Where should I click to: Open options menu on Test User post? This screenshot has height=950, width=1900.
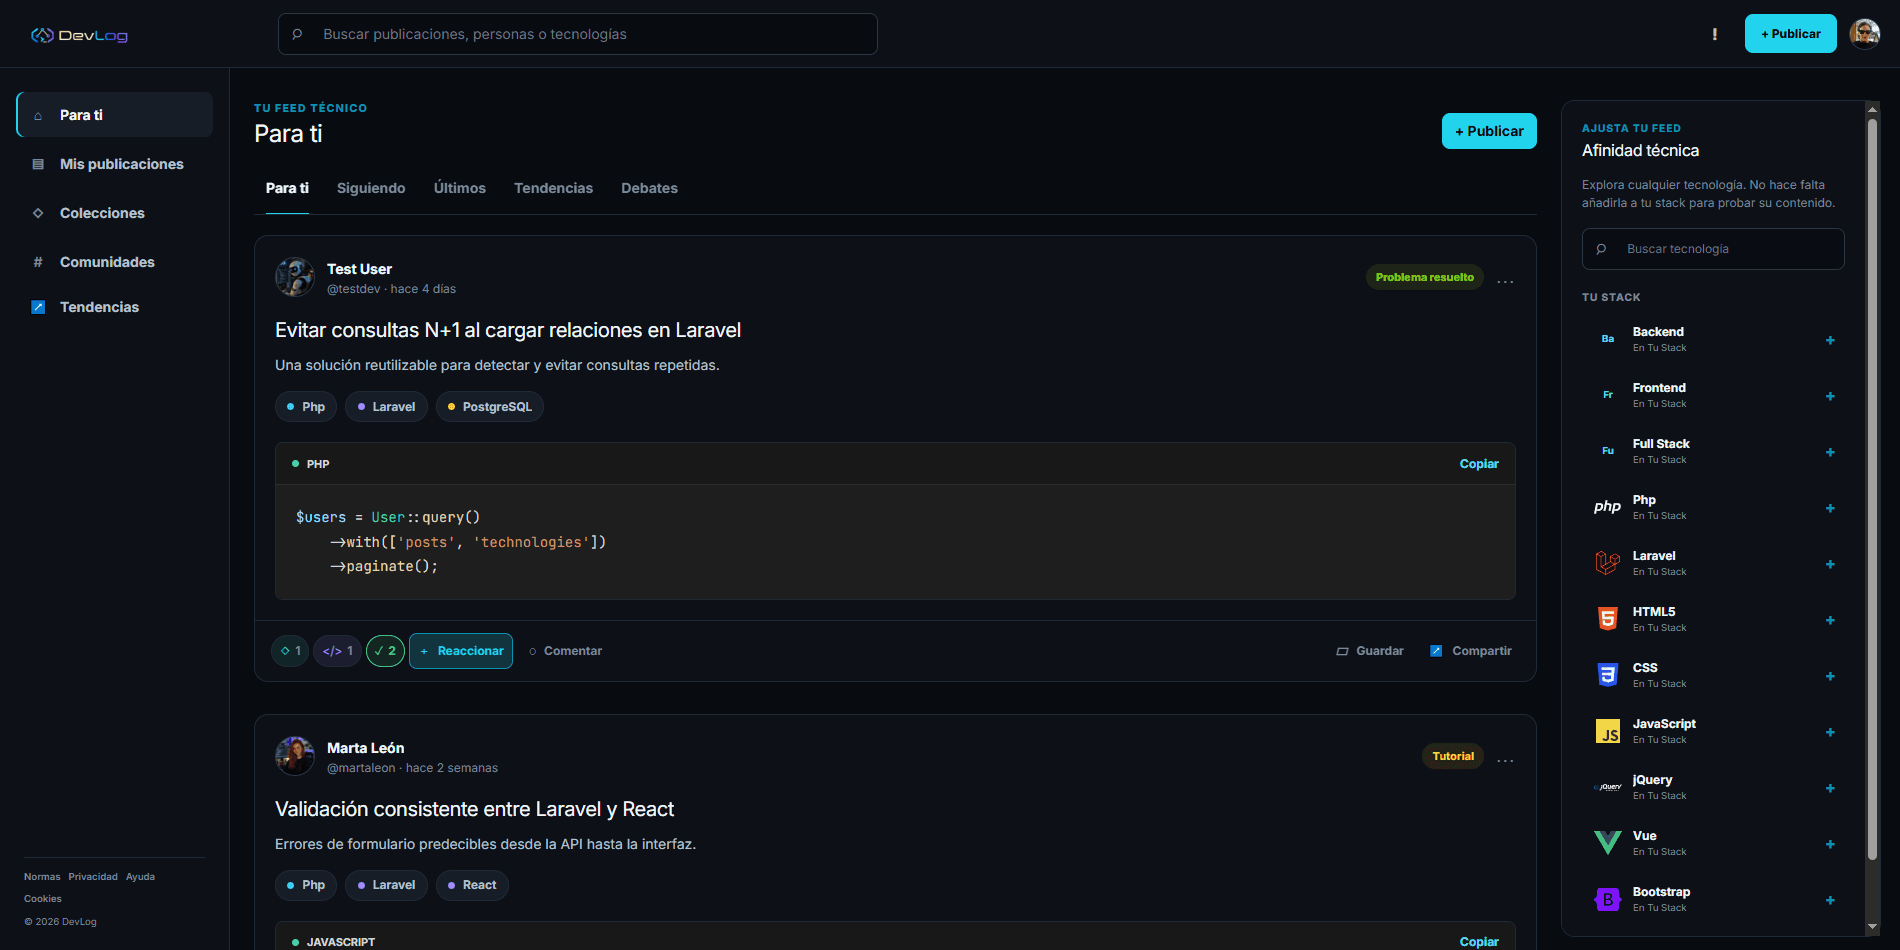(x=1505, y=281)
